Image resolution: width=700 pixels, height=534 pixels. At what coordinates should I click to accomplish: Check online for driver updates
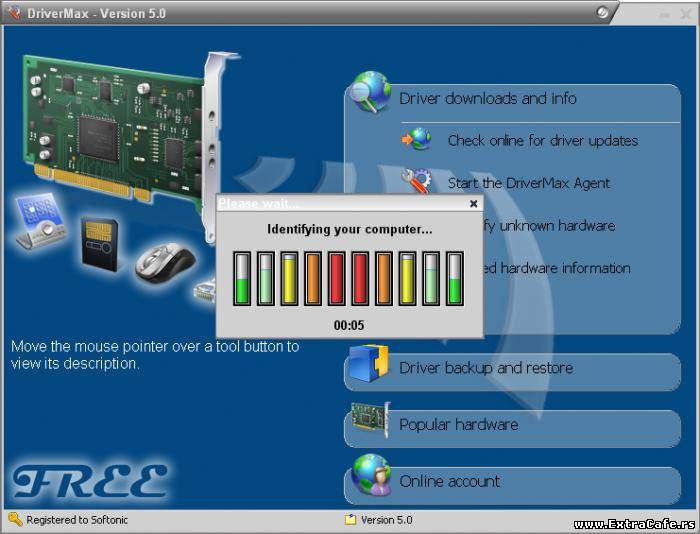[542, 141]
